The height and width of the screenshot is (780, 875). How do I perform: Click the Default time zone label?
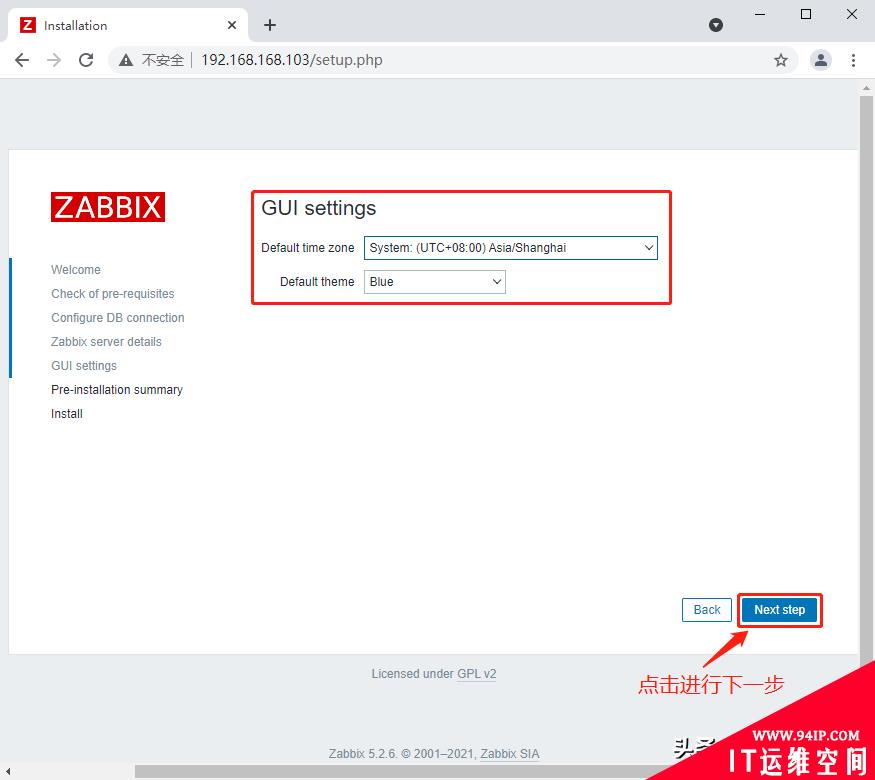point(307,248)
